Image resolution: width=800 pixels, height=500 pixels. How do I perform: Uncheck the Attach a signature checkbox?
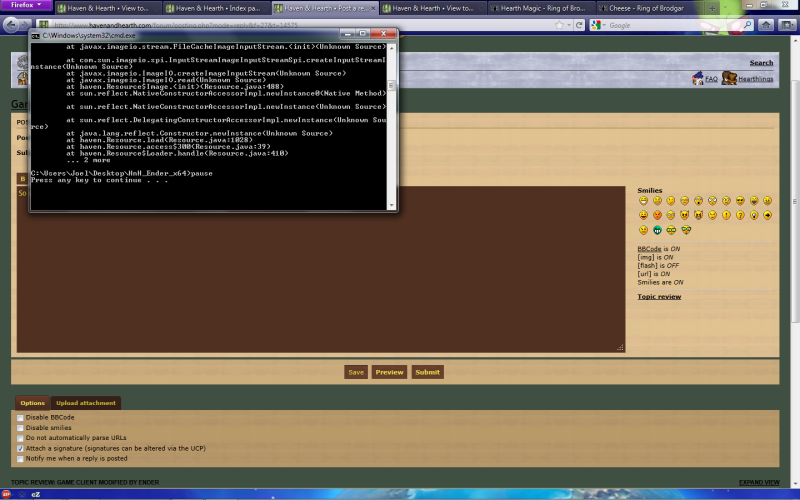click(20, 448)
